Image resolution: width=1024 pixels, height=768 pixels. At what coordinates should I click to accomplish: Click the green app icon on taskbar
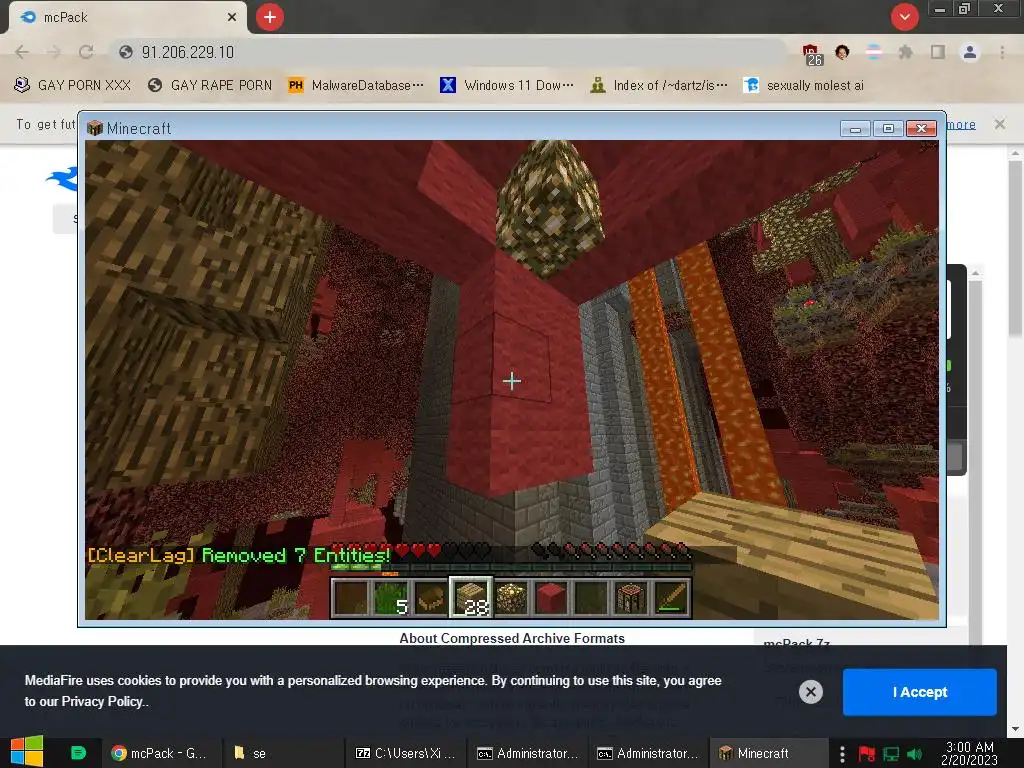[x=78, y=753]
